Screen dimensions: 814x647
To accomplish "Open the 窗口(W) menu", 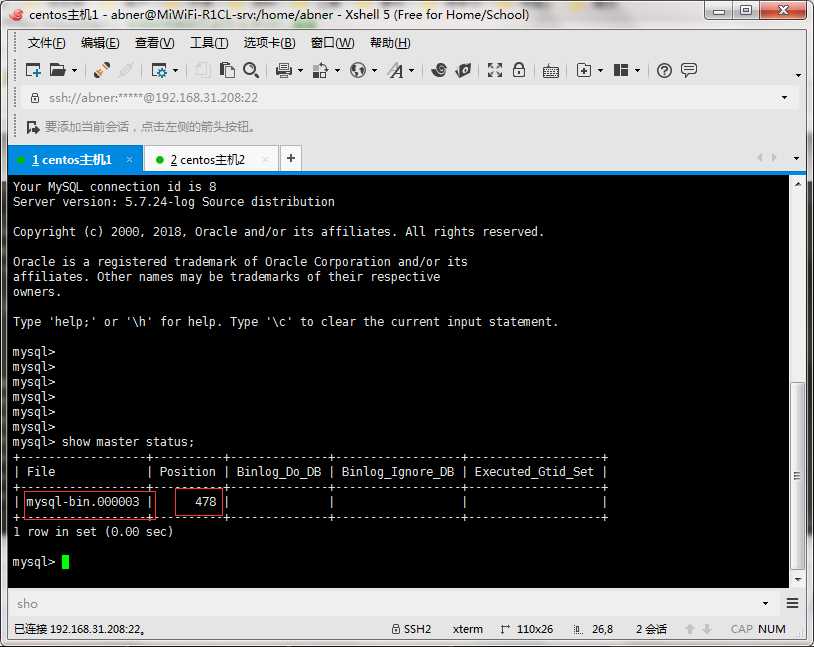I will pos(332,43).
